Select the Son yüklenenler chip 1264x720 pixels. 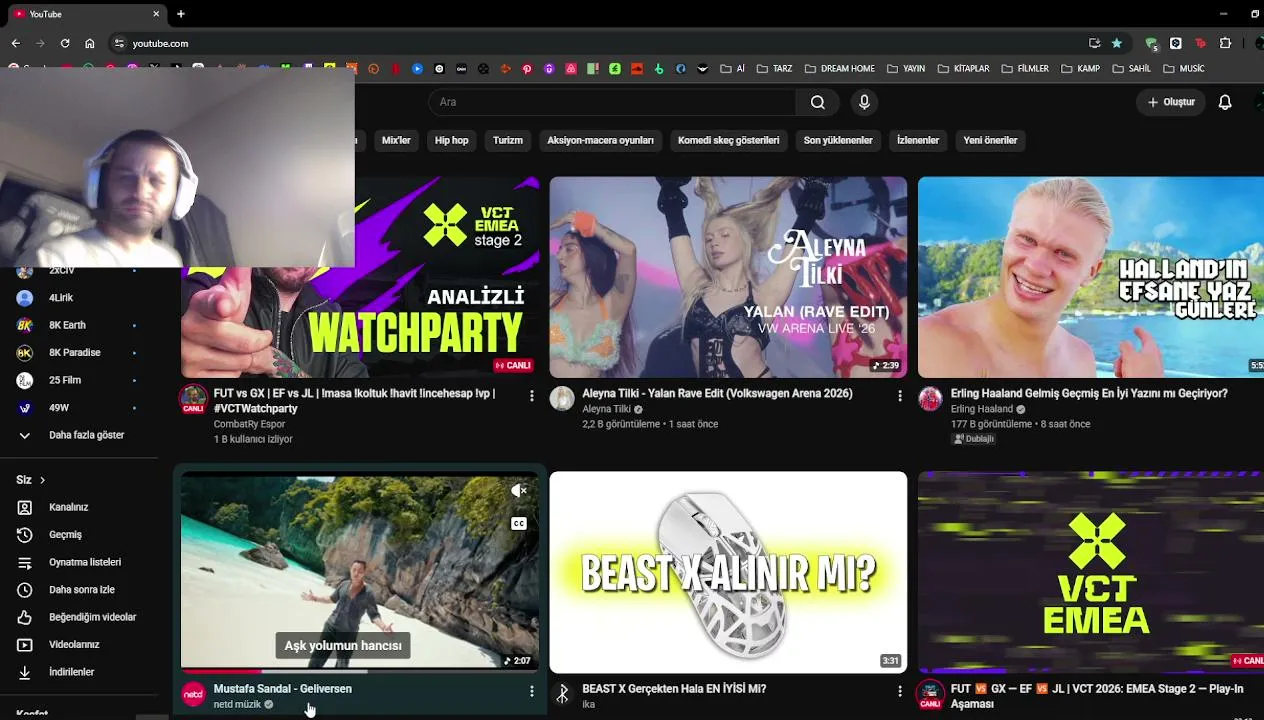click(838, 141)
